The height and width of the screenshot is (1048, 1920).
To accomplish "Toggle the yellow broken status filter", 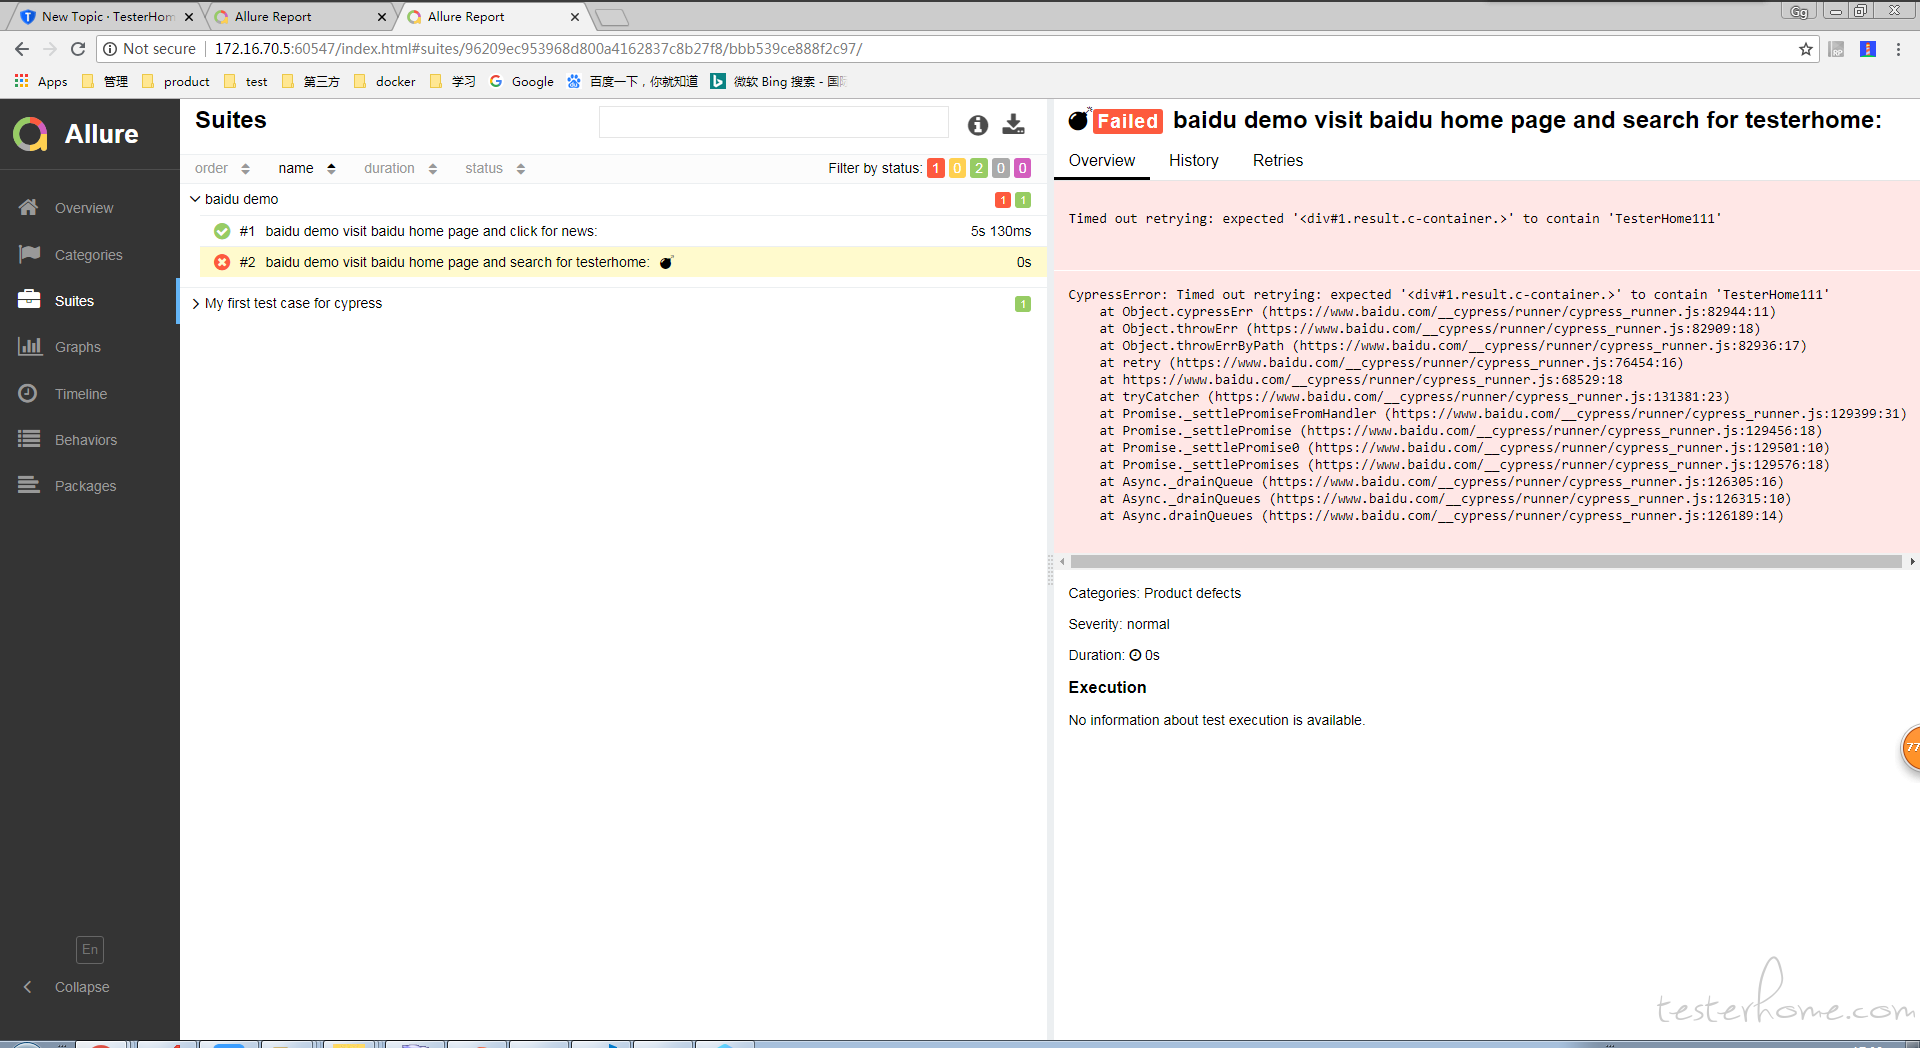I will pyautogui.click(x=957, y=168).
